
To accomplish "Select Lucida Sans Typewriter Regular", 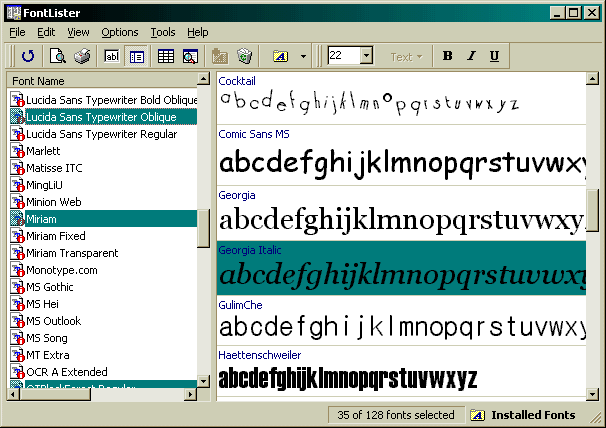I will (x=102, y=134).
